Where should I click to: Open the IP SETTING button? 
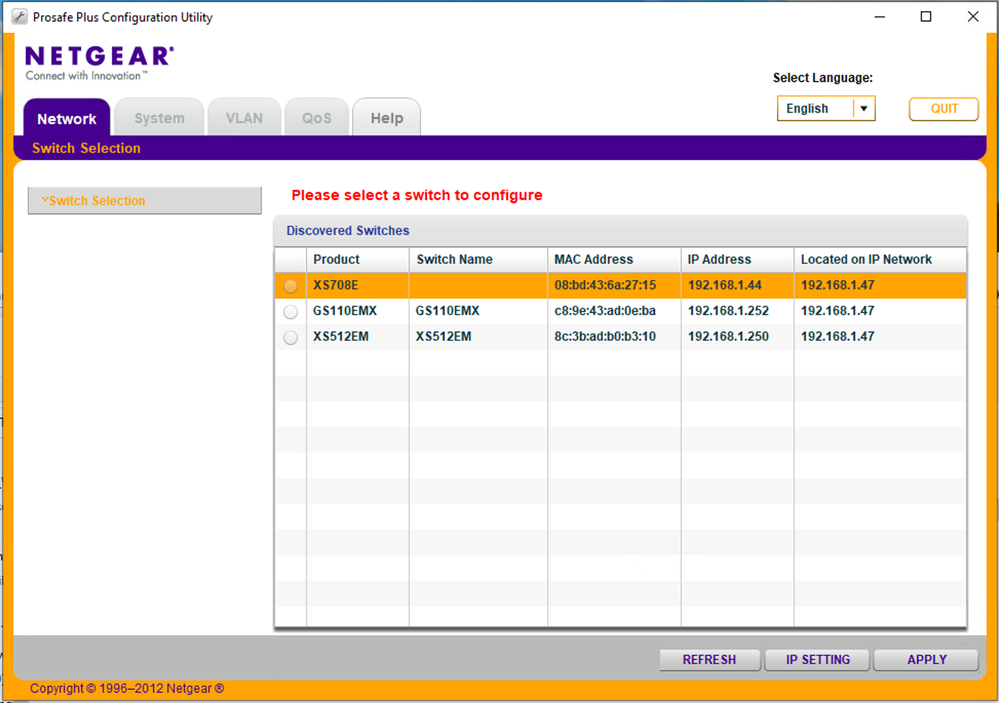(x=817, y=660)
